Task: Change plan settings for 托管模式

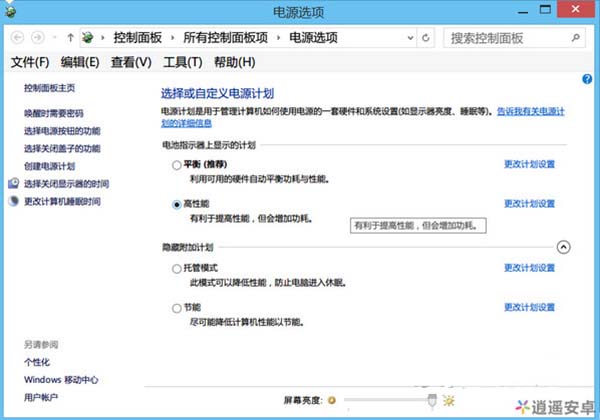Action: (x=529, y=268)
